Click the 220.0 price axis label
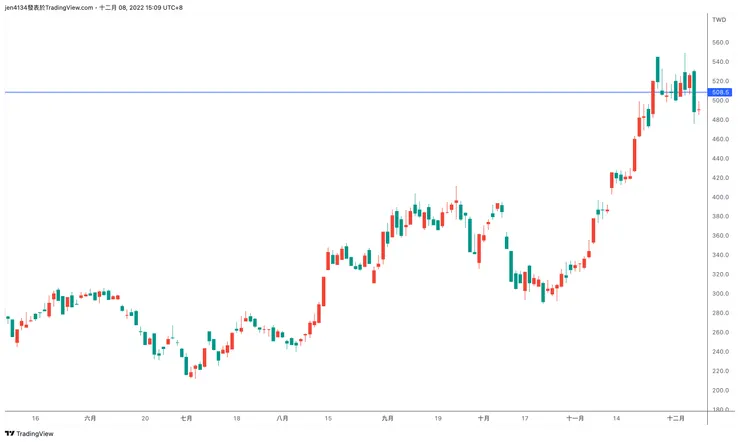Screen dimensions: 740x442 click(x=721, y=371)
